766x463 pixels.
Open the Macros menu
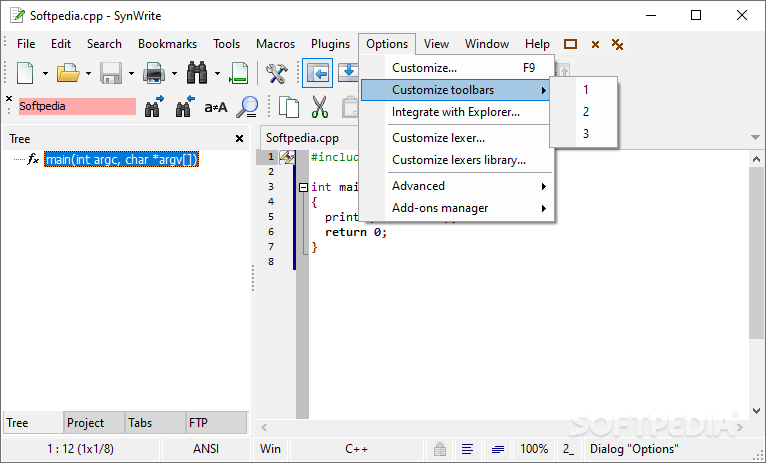click(276, 44)
